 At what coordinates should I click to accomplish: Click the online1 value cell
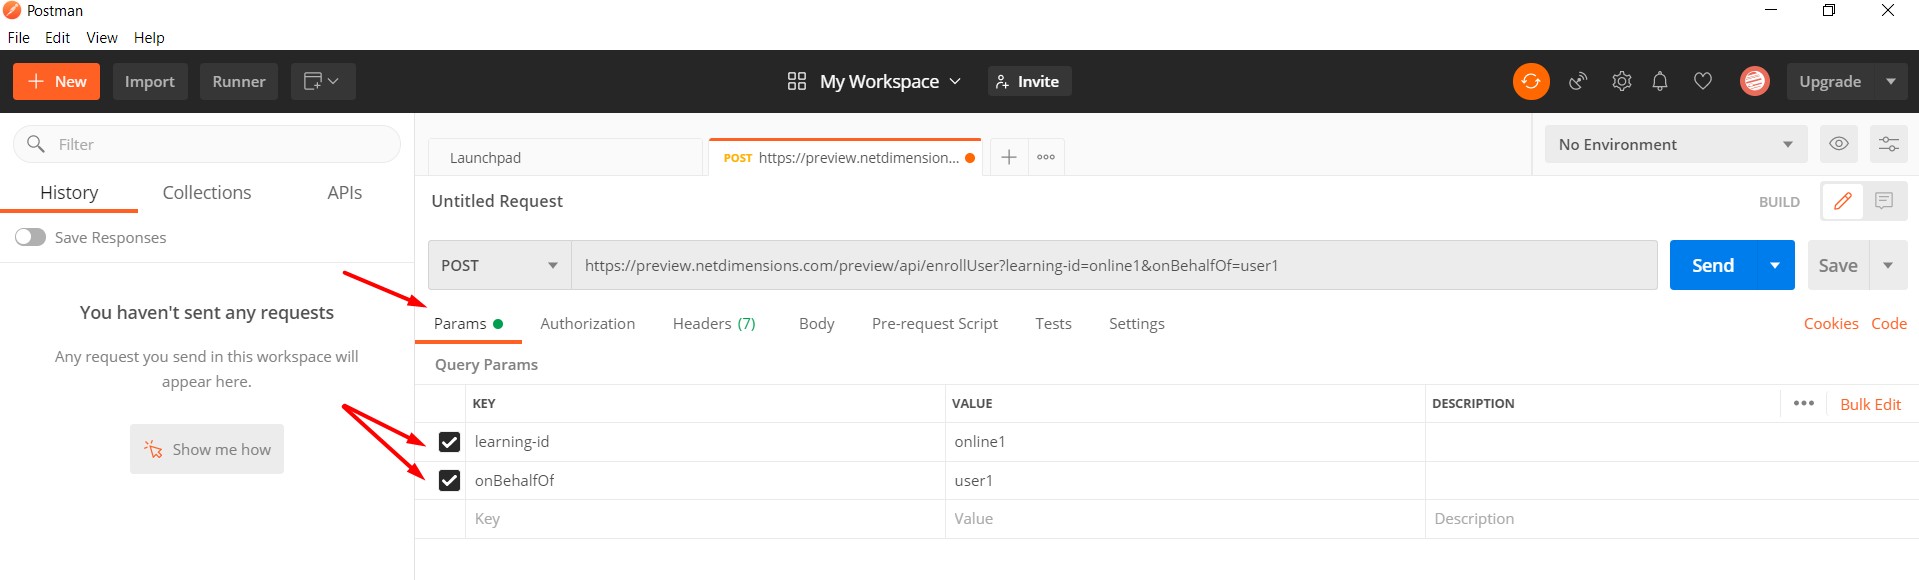tap(1185, 442)
